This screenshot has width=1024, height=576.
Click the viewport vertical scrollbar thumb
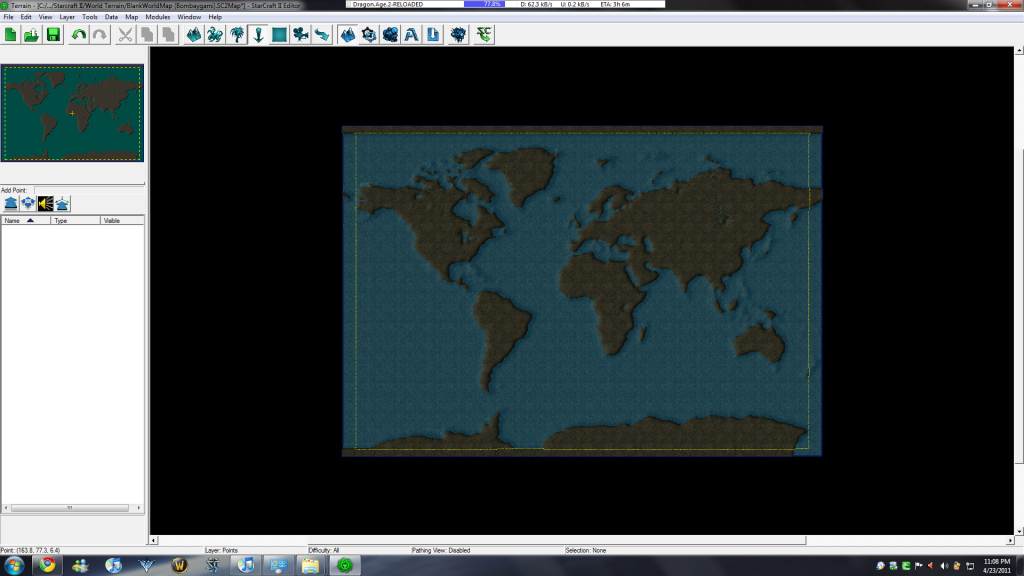click(1019, 306)
